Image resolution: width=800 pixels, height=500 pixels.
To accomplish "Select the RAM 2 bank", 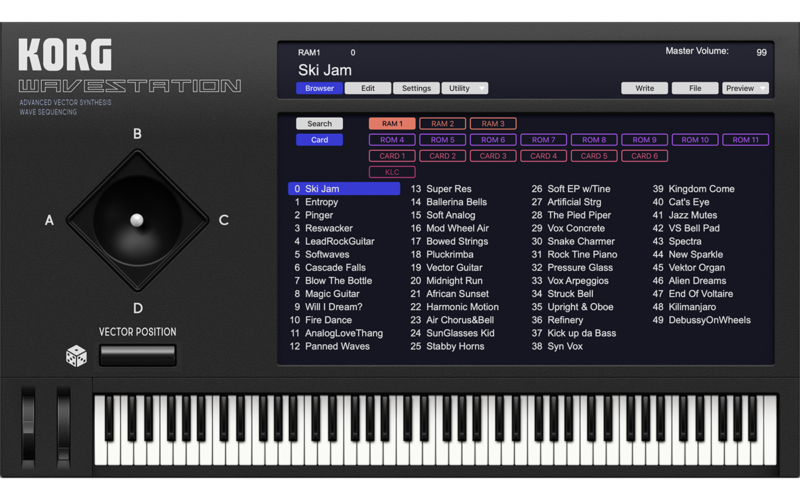I will coord(442,123).
